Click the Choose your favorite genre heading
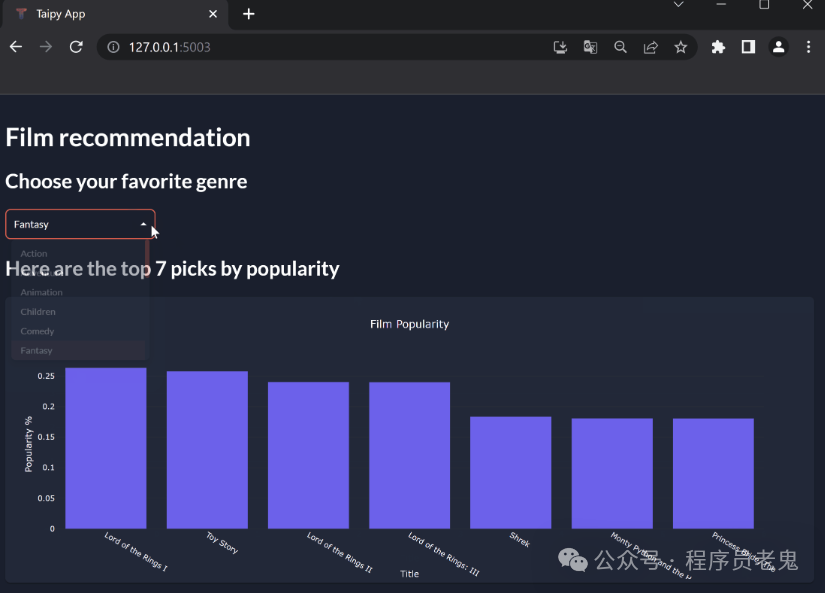This screenshot has width=825, height=593. coord(126,182)
